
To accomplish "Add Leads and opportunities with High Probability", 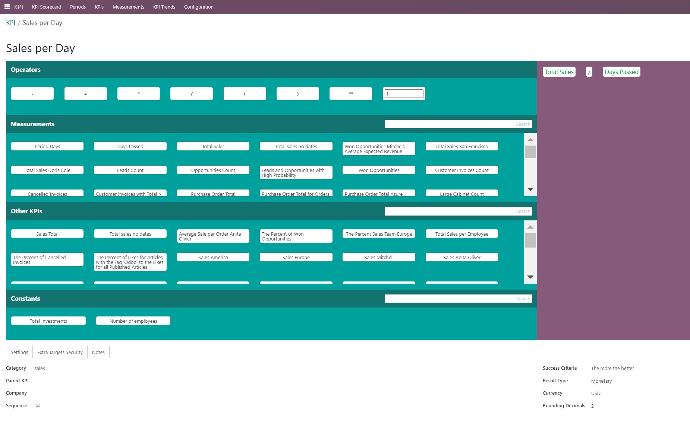I will tap(296, 172).
